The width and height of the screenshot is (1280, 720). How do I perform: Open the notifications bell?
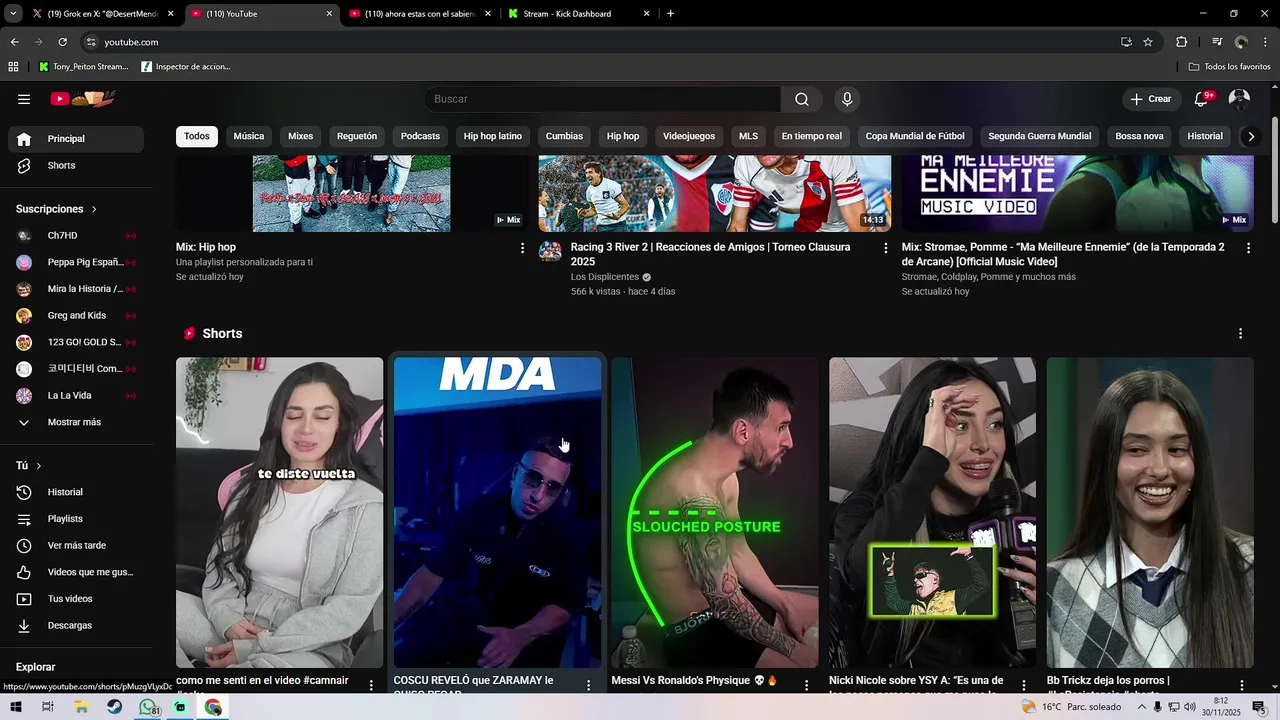click(x=1203, y=99)
